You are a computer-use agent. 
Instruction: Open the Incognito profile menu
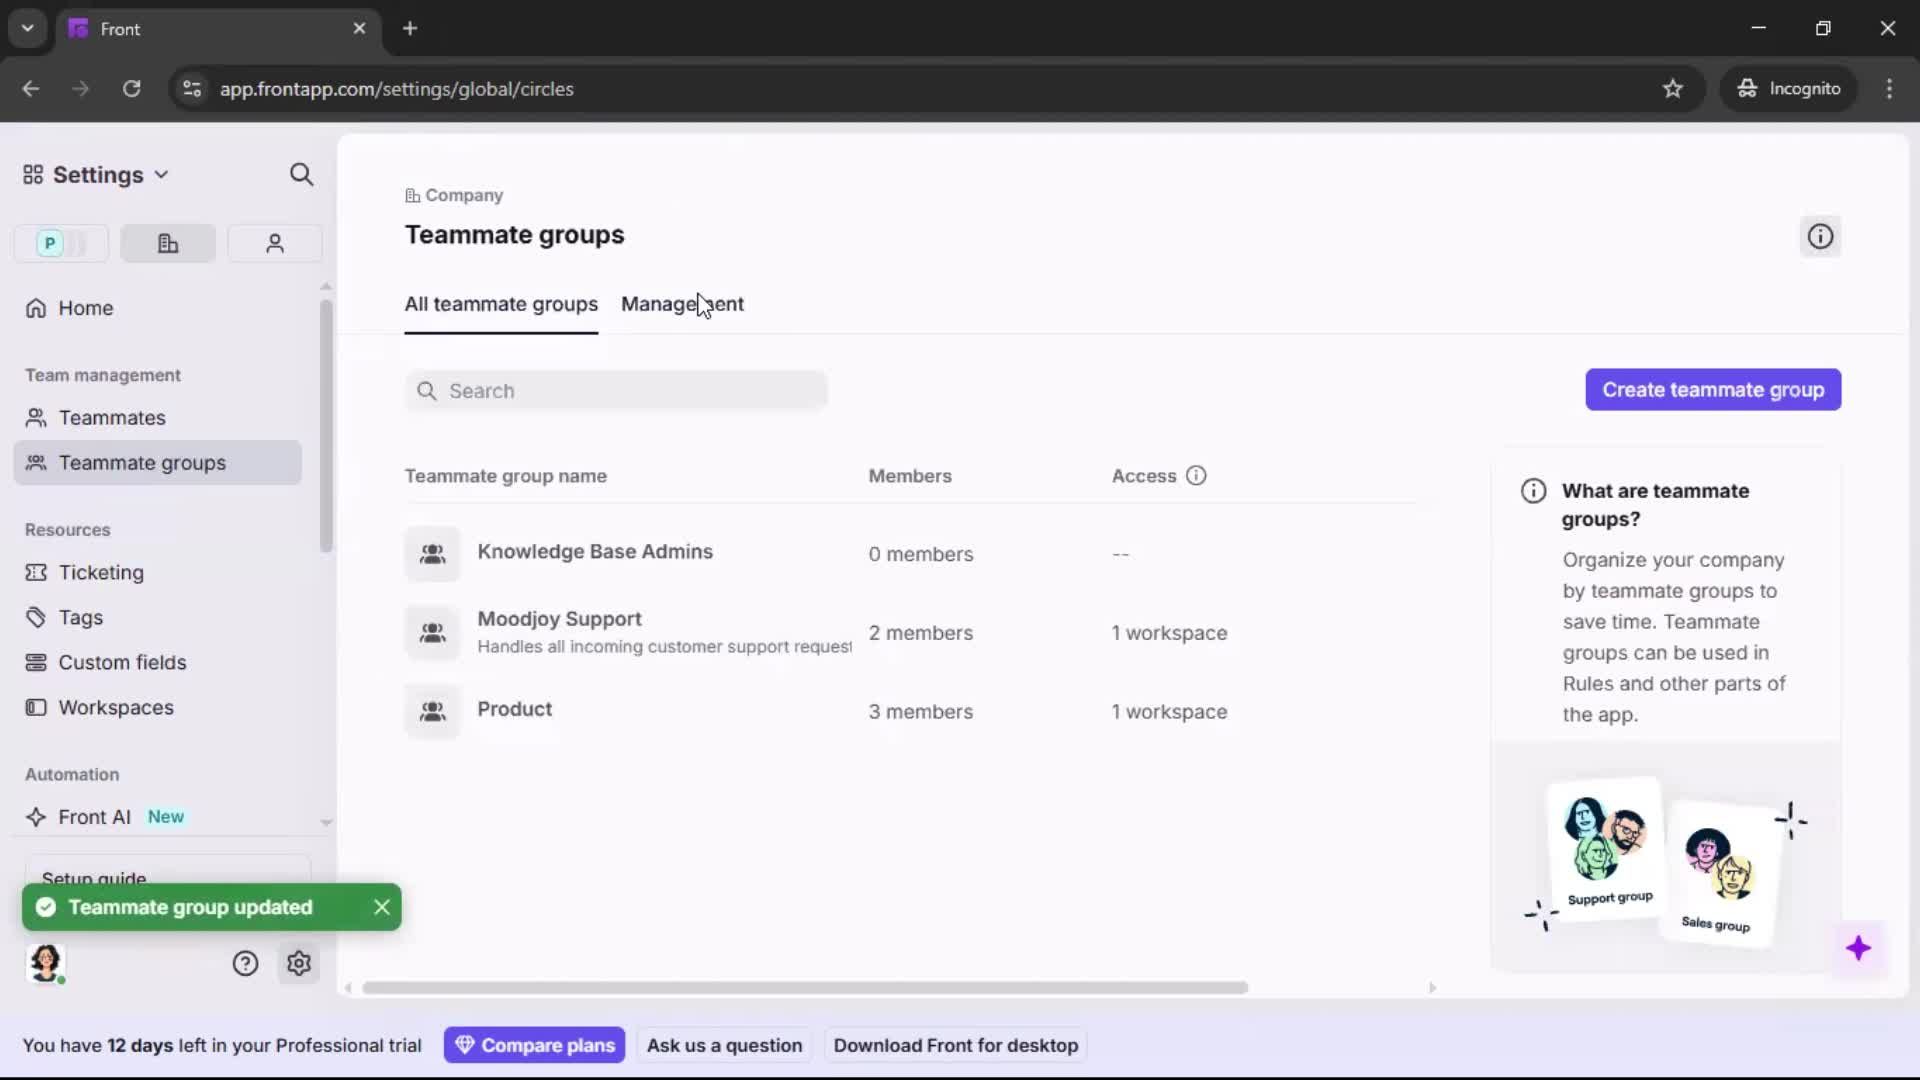click(1789, 88)
